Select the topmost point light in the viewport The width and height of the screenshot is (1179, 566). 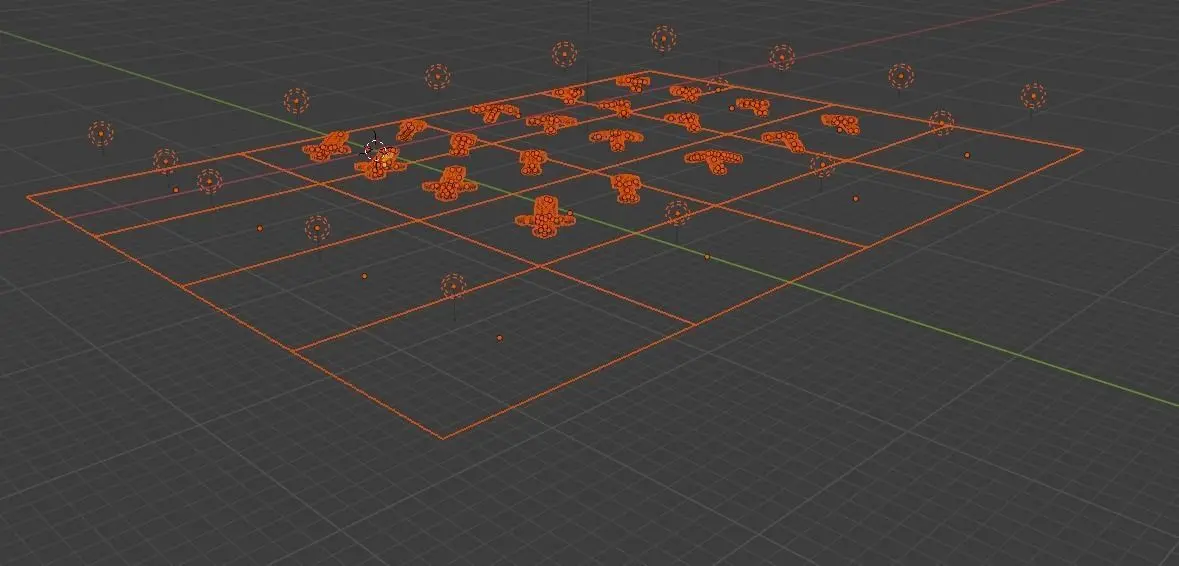(663, 39)
